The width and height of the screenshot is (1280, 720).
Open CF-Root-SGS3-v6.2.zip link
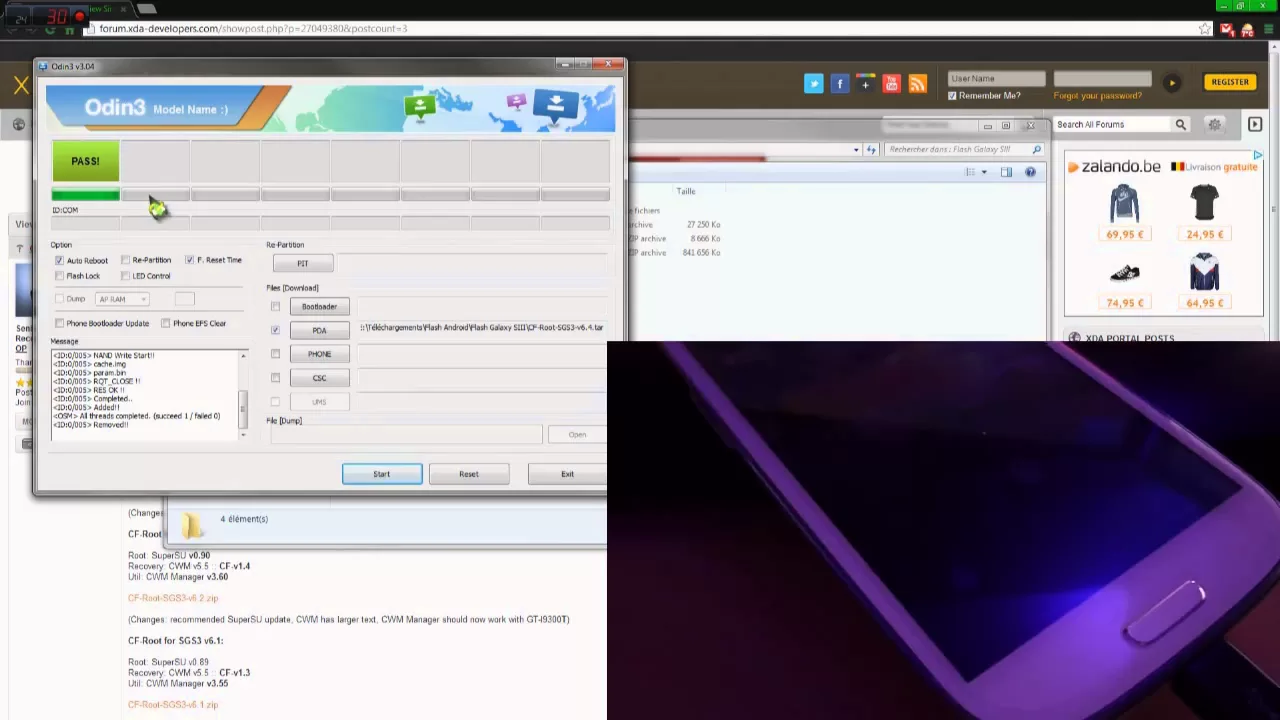coord(173,598)
